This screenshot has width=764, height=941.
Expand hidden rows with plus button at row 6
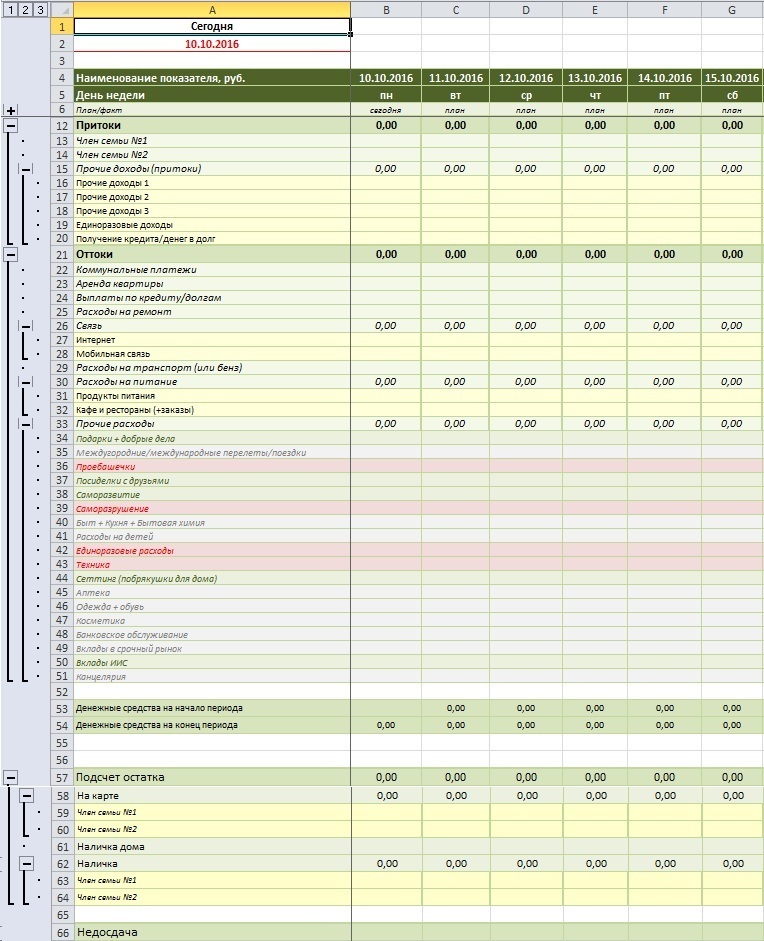tap(11, 110)
